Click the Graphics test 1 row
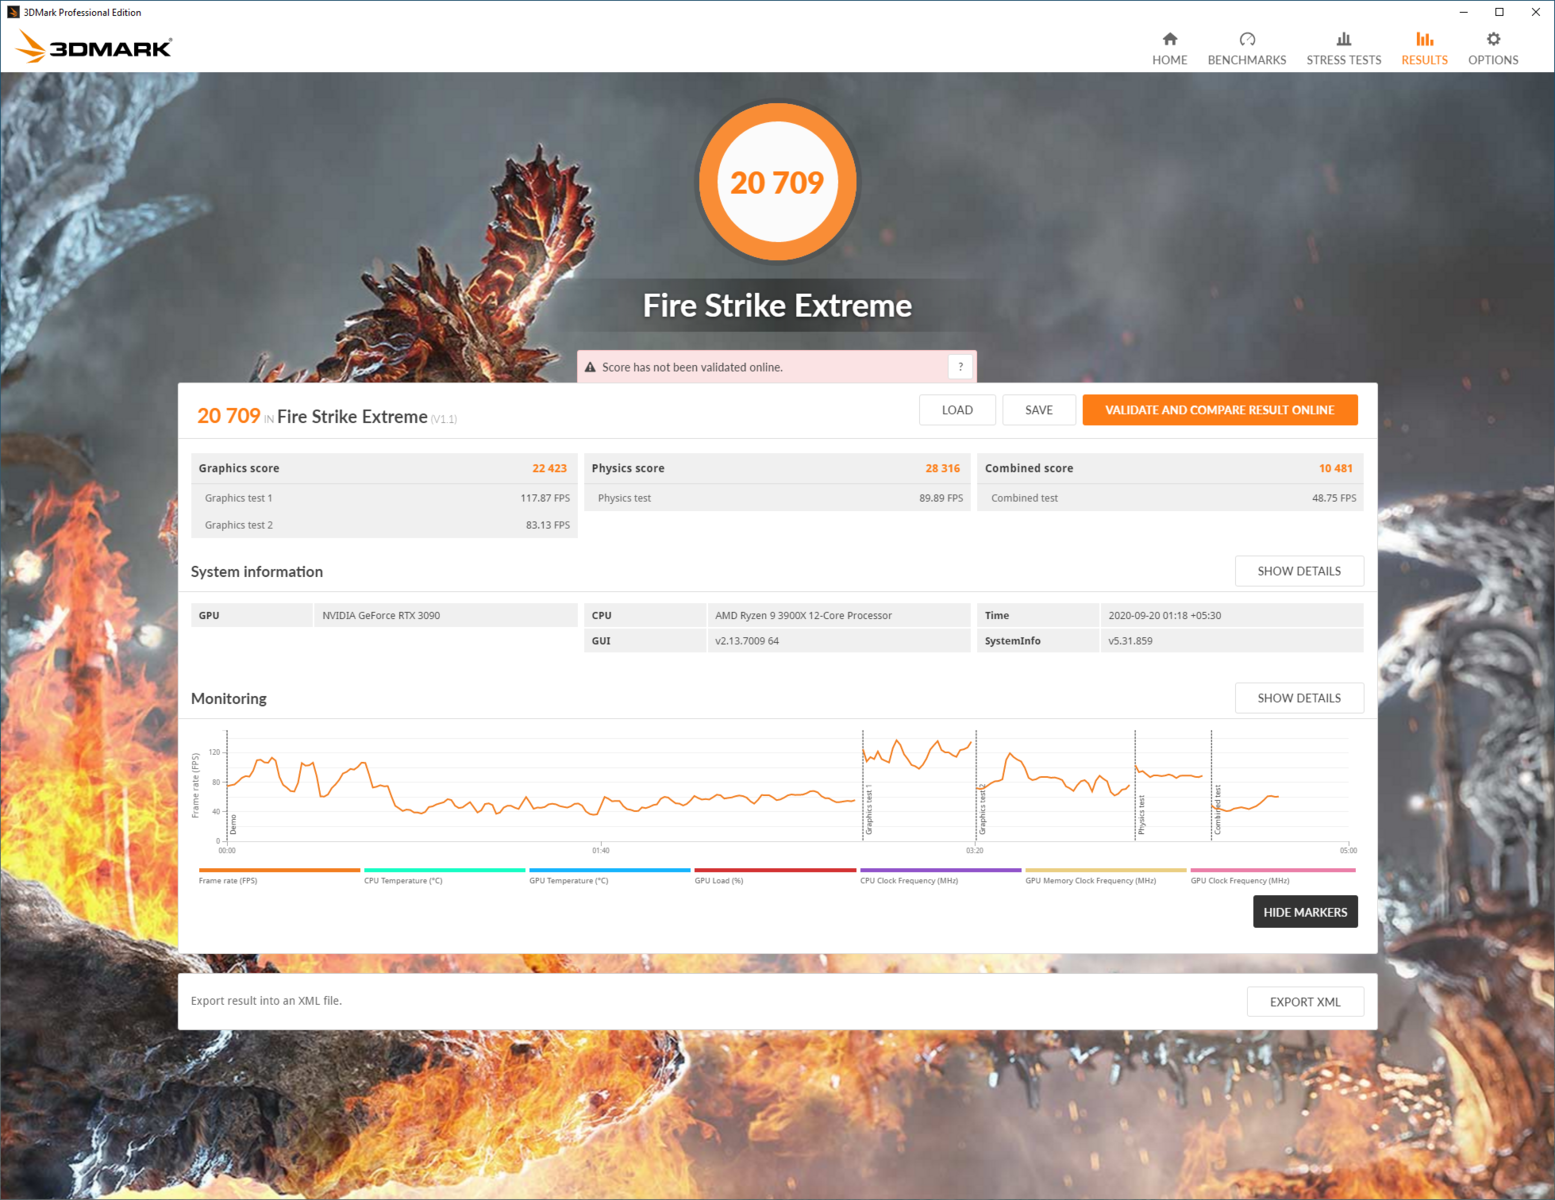 (384, 498)
